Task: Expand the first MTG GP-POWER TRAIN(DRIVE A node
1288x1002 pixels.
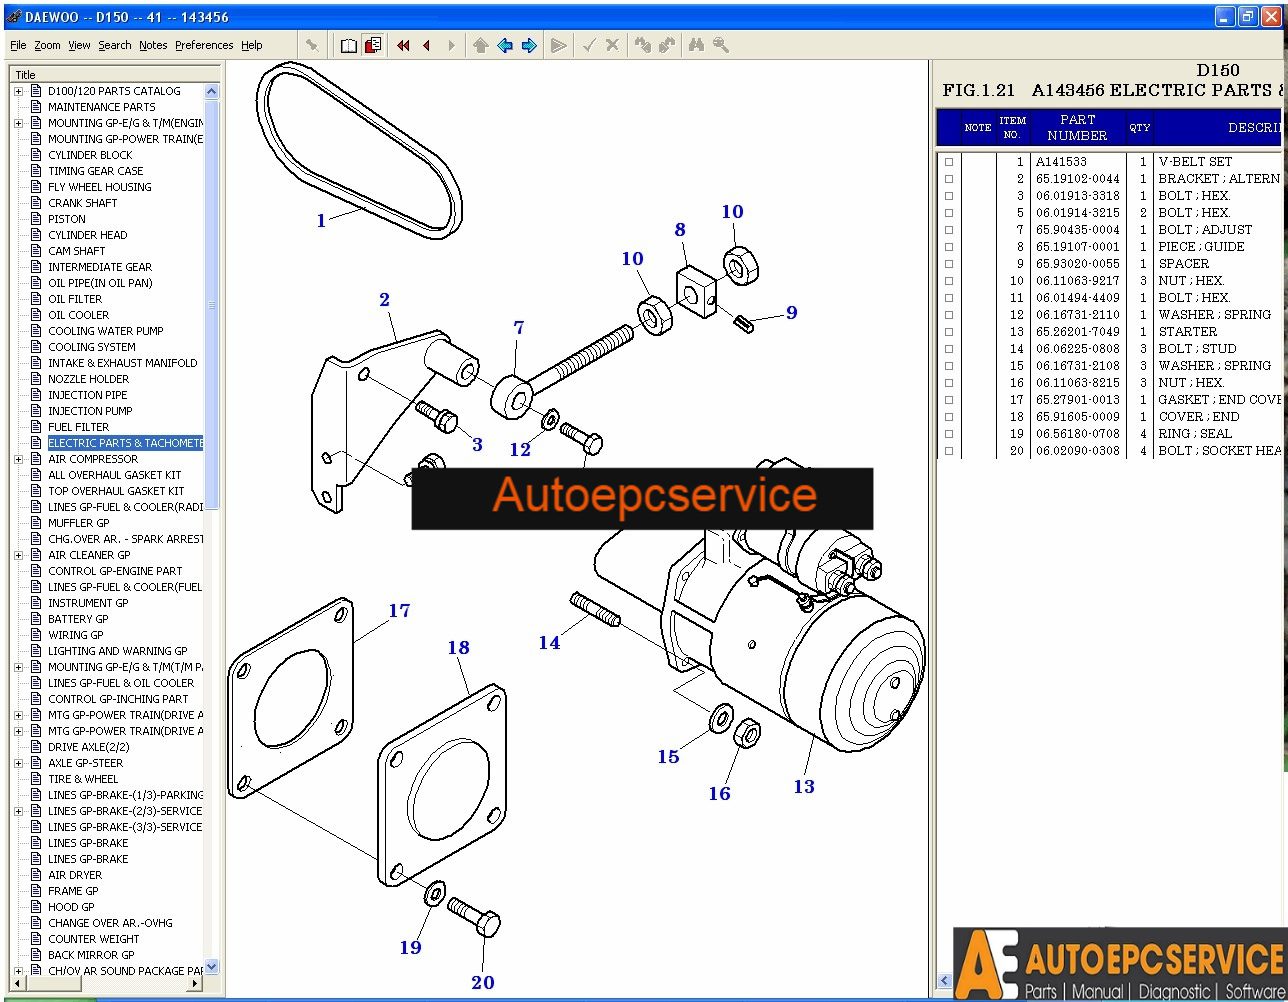Action: 18,715
